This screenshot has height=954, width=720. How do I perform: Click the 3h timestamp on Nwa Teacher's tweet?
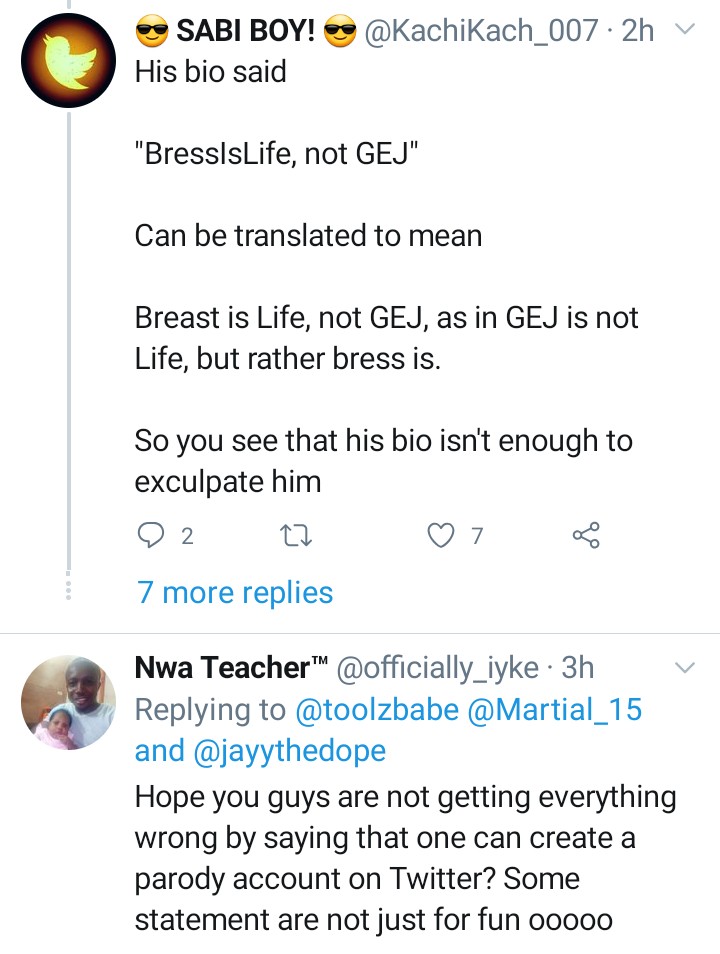(577, 668)
